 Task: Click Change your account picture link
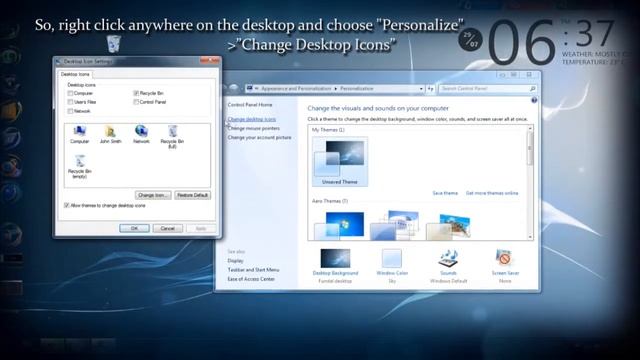[x=259, y=138]
